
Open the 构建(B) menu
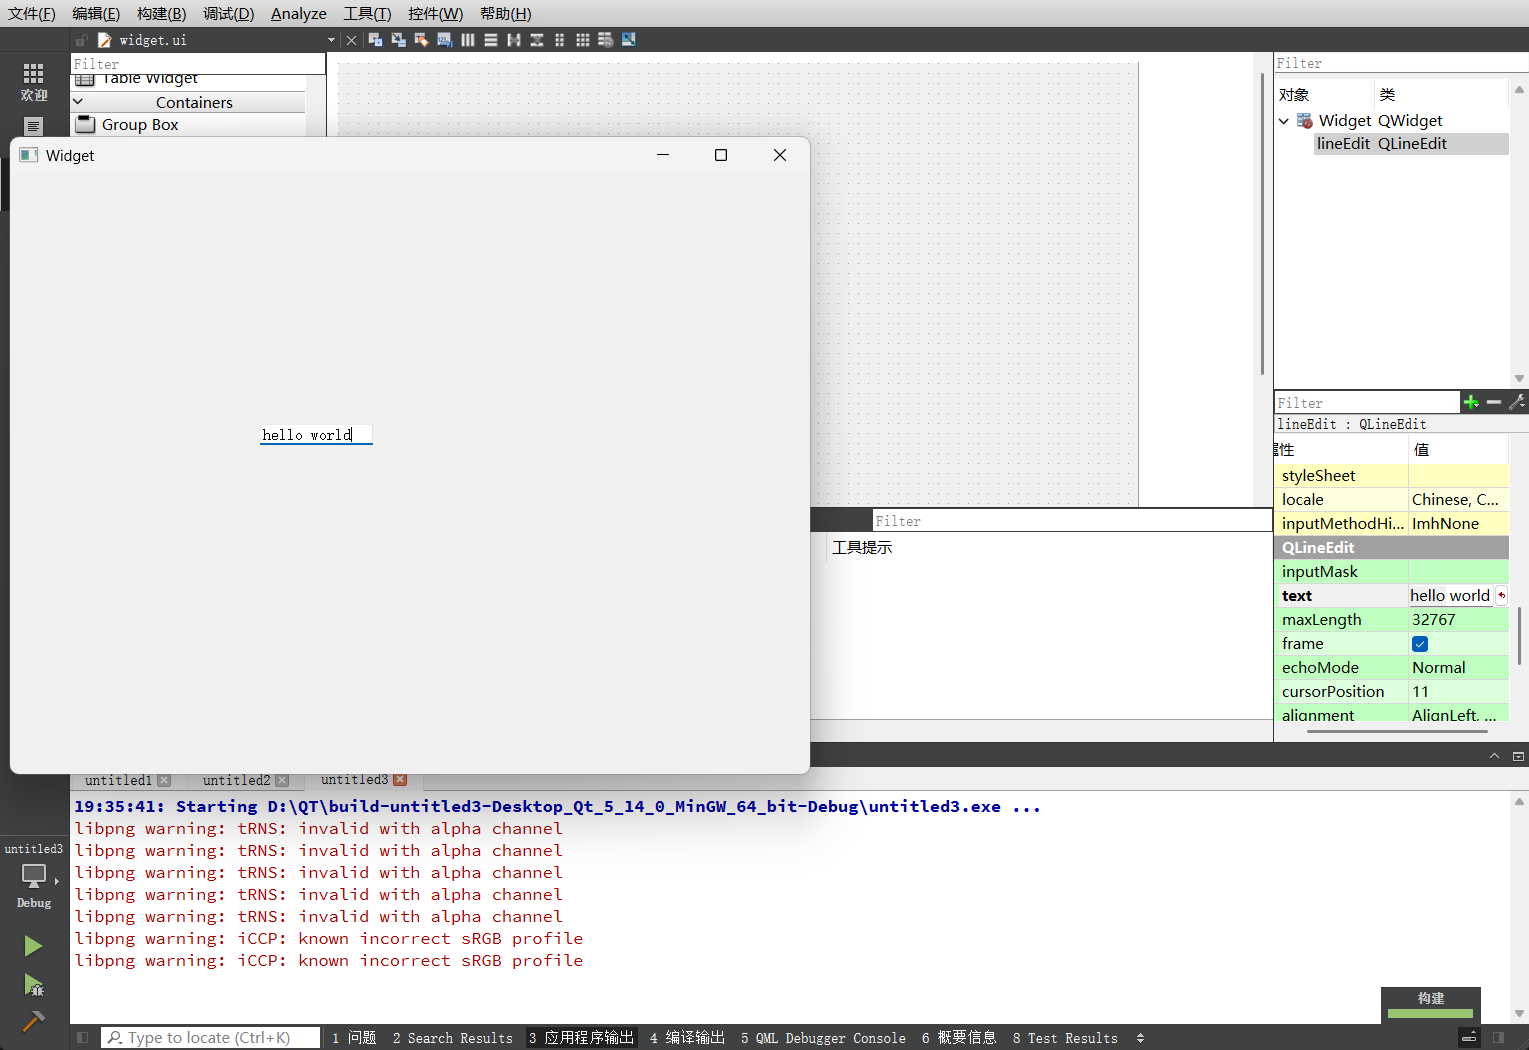(162, 13)
